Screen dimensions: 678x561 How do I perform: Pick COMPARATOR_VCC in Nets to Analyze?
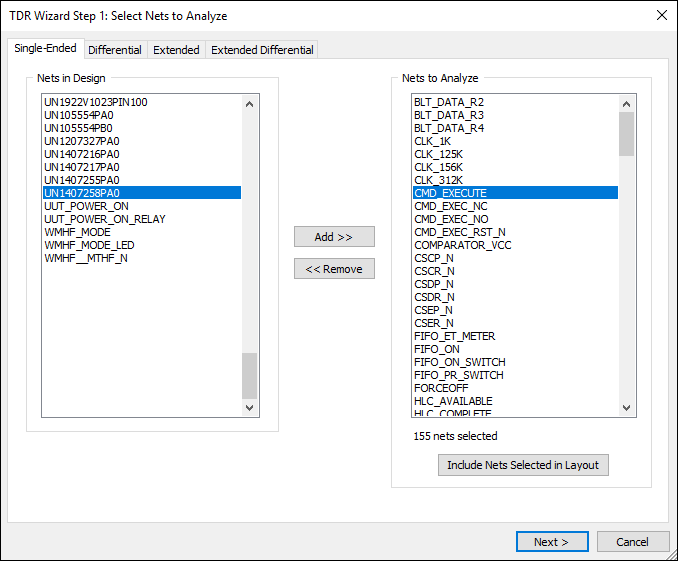(x=462, y=245)
